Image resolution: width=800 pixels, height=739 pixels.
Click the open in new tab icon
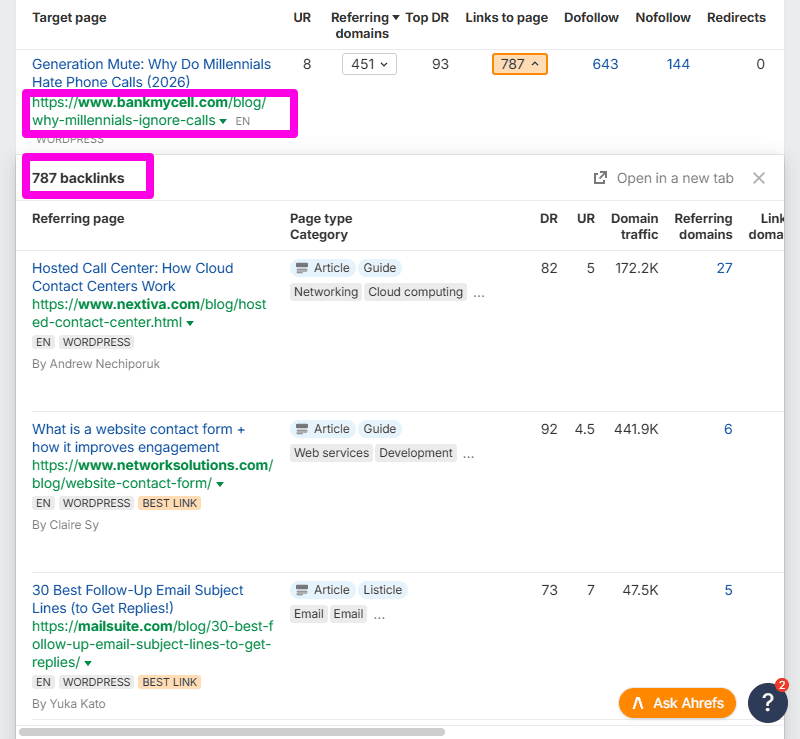pos(600,178)
